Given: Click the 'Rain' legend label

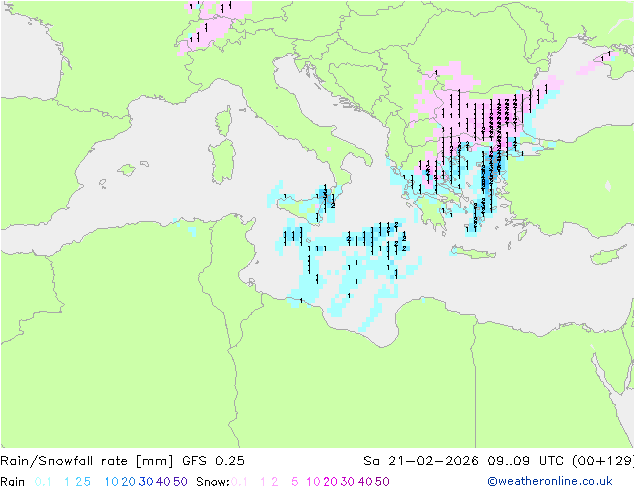Looking at the screenshot, I should (13, 482).
